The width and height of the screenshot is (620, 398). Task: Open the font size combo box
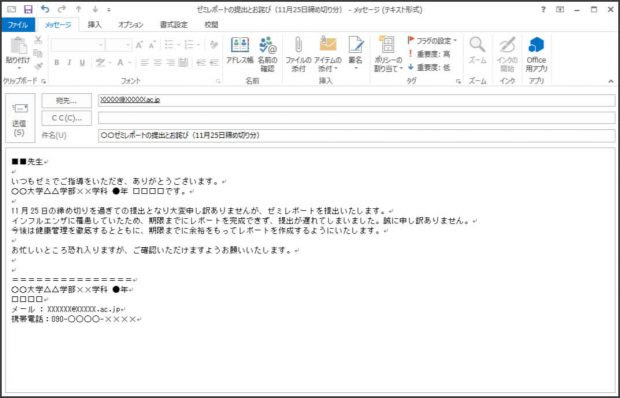pos(119,45)
